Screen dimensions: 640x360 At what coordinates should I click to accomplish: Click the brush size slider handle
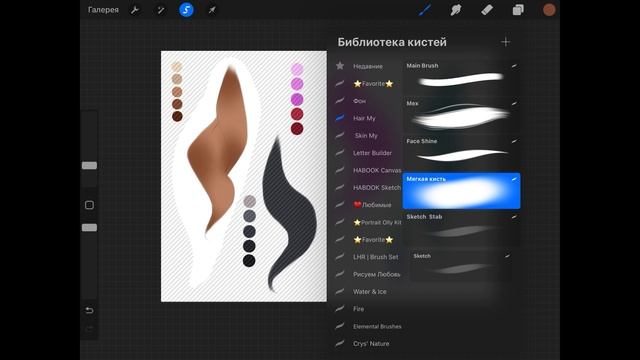[89, 165]
